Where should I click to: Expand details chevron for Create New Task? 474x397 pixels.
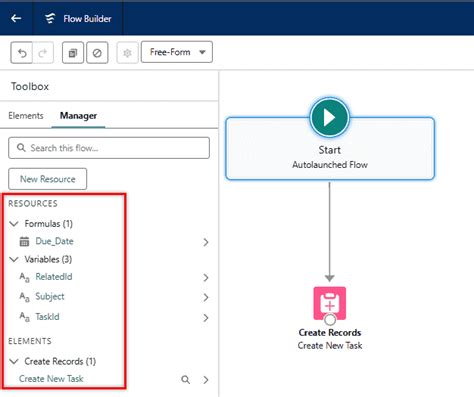[x=206, y=380]
